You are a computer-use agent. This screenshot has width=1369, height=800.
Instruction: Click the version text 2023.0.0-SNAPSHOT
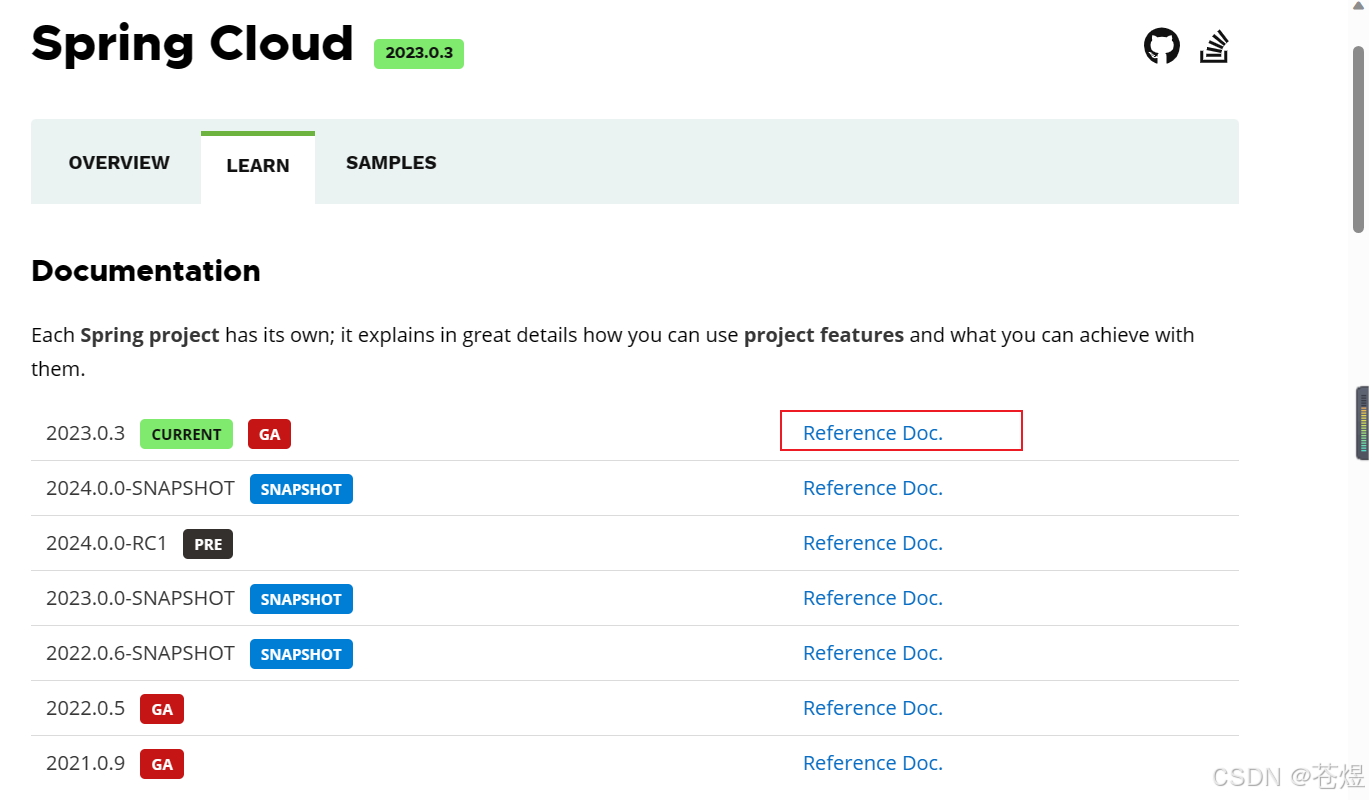tap(140, 598)
